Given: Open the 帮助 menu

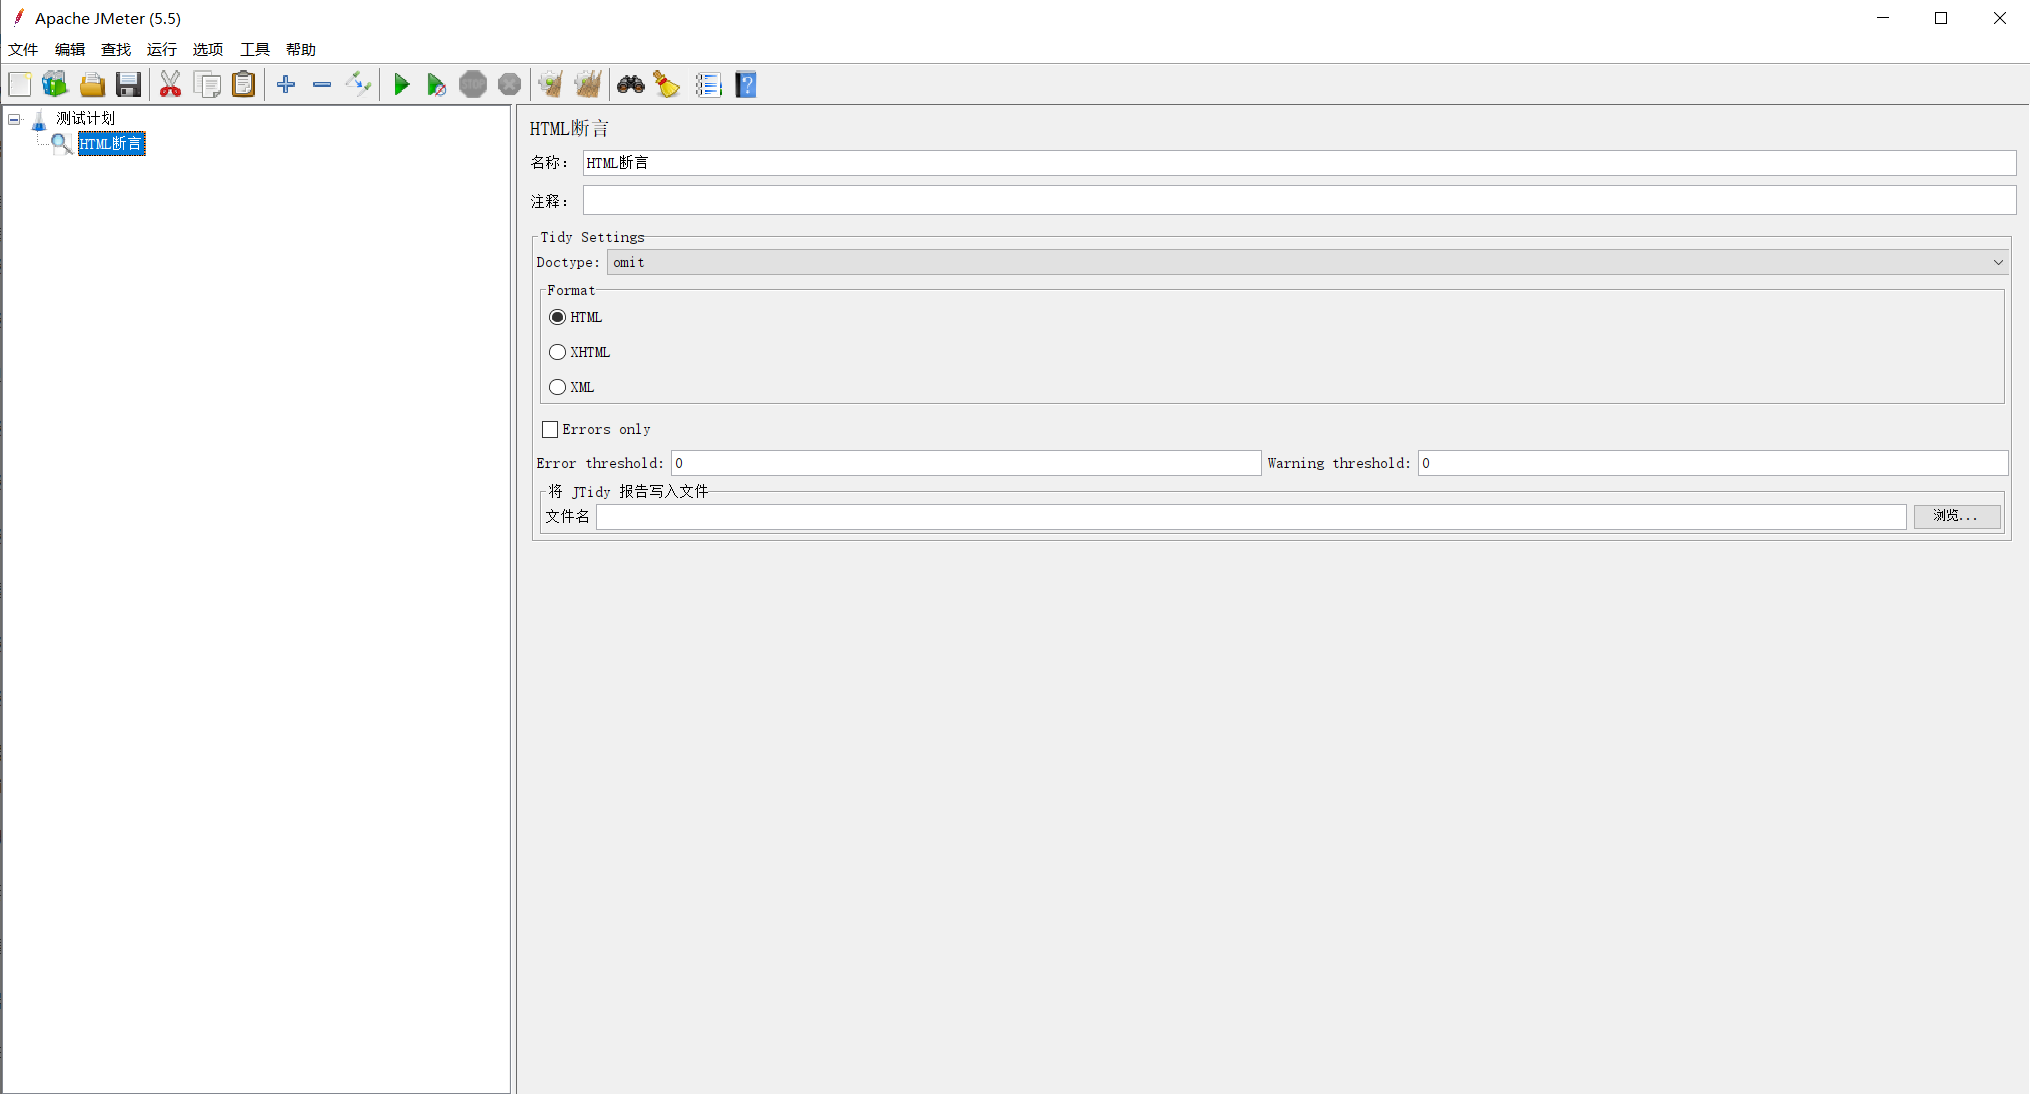Looking at the screenshot, I should tap(301, 49).
